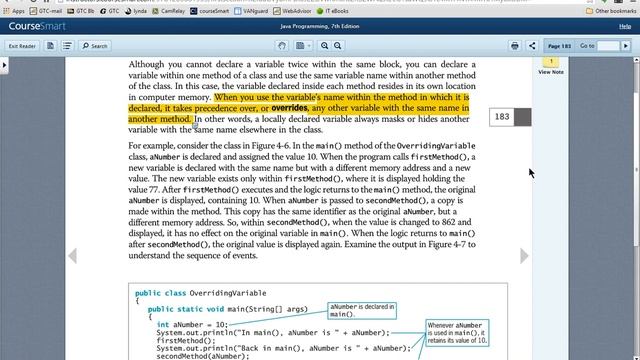Open the GTC Google bookmark
640x360 pixels.
click(x=110, y=11)
